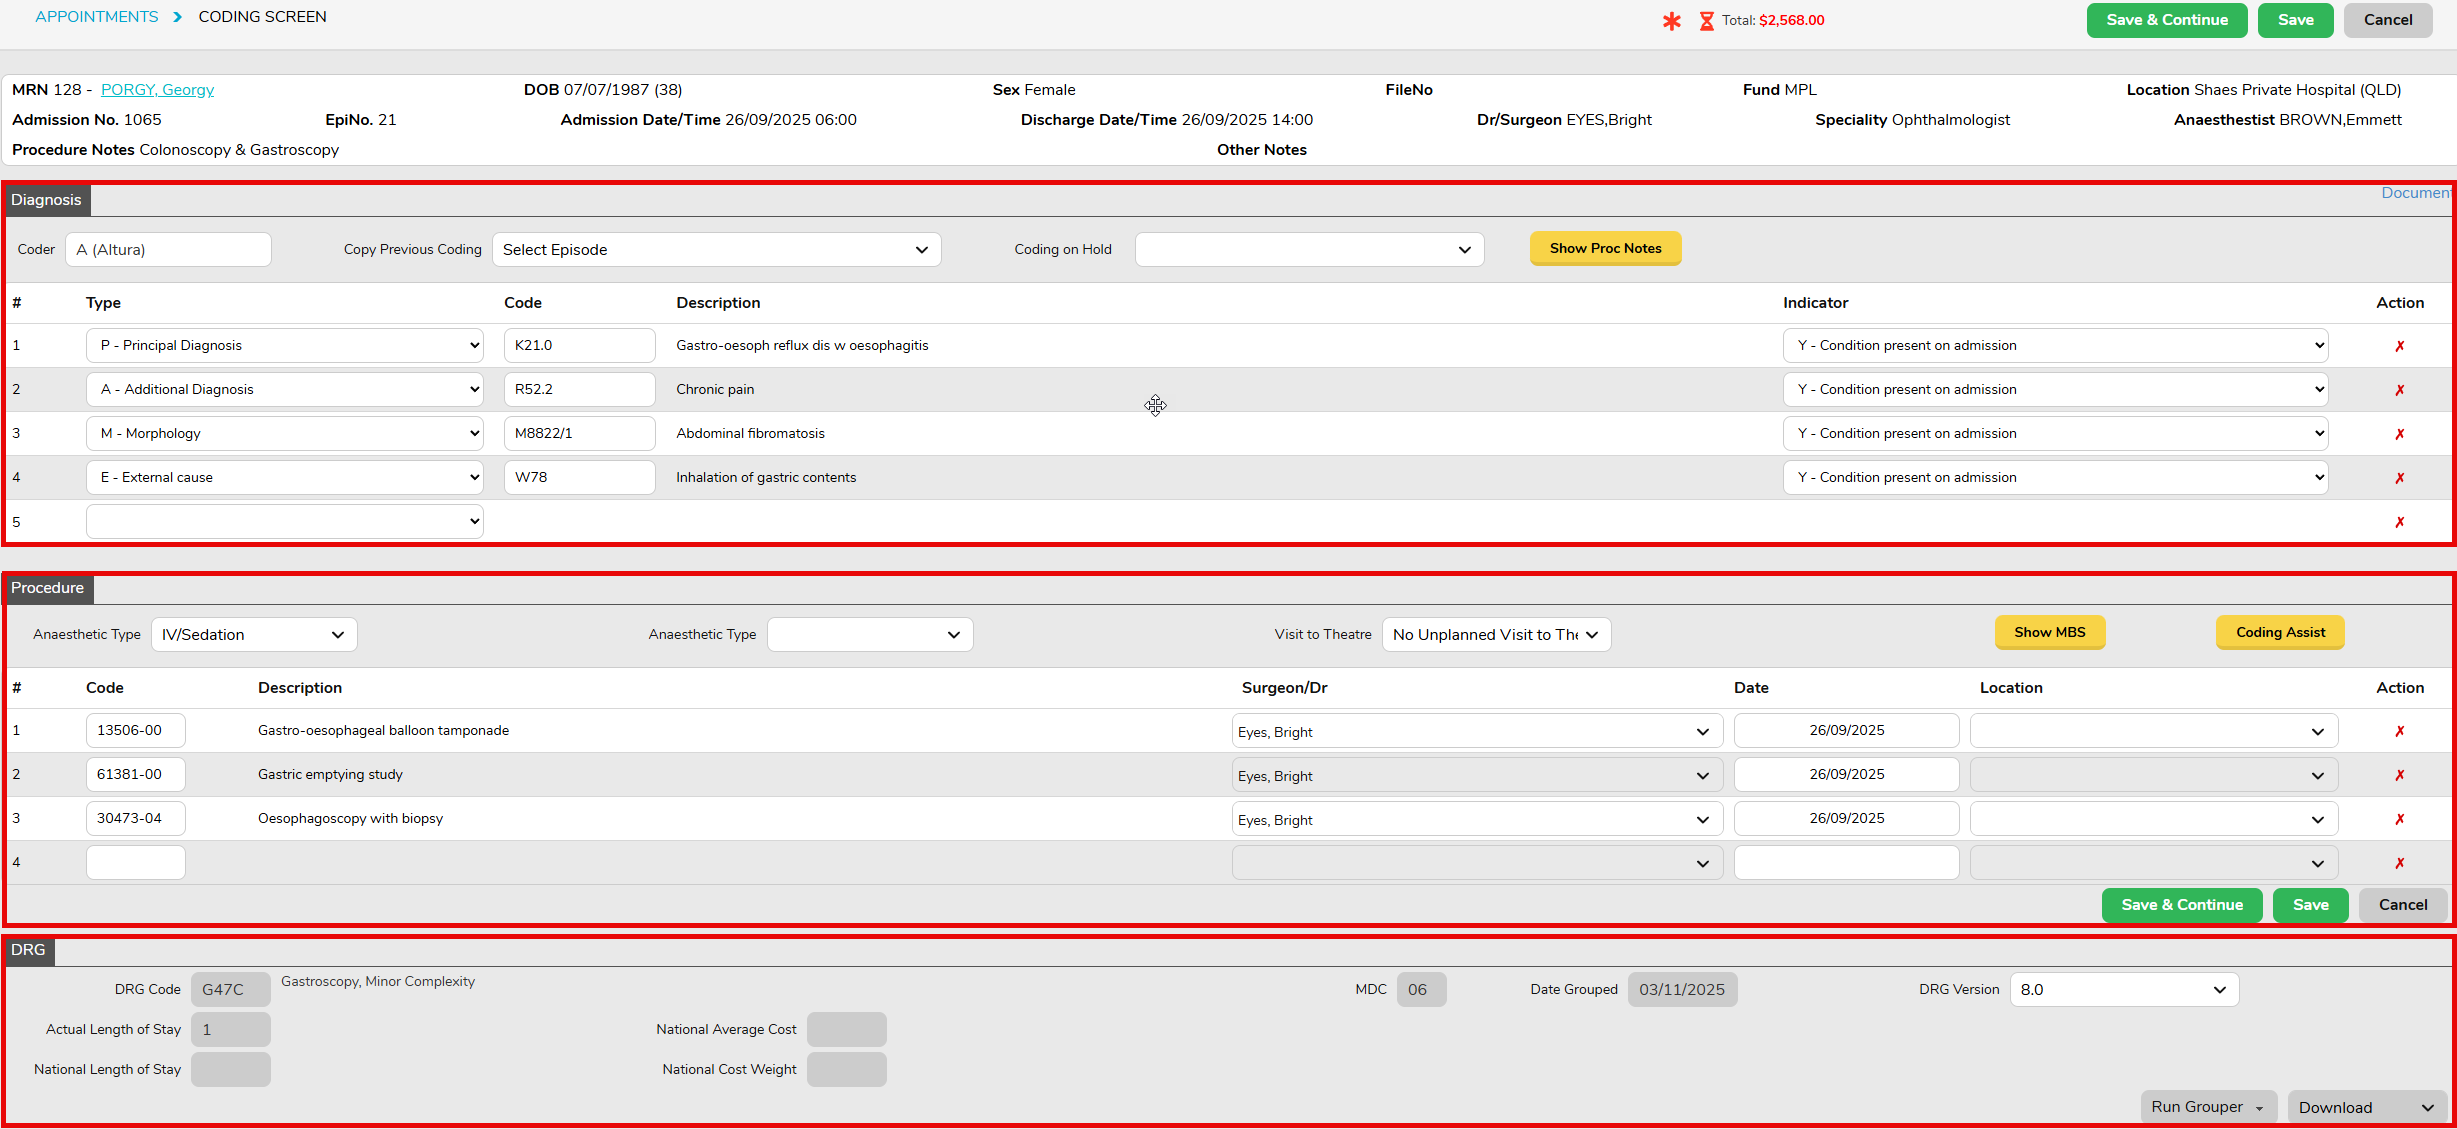Remove the W78 external cause row
Screen dimensions: 2457x1129
point(2399,478)
